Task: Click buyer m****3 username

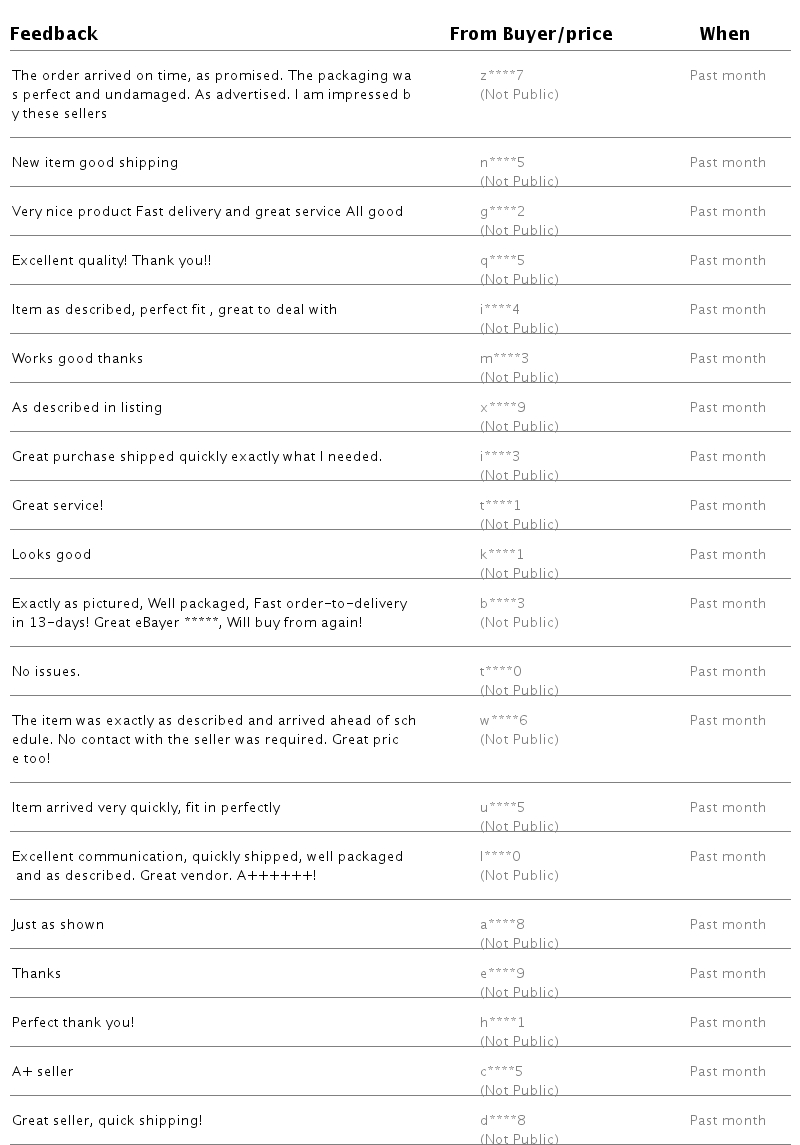Action: [x=504, y=359]
